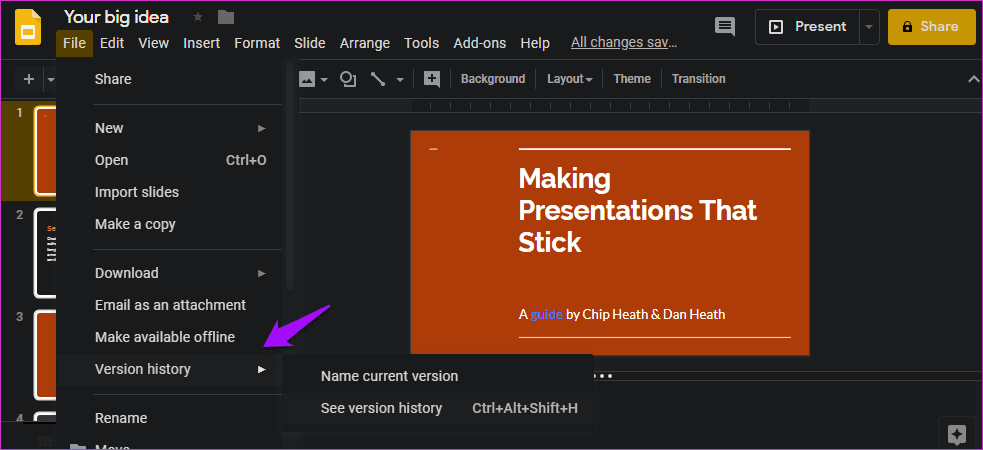Select slide 3 thumbnail
The image size is (983, 450).
point(45,355)
